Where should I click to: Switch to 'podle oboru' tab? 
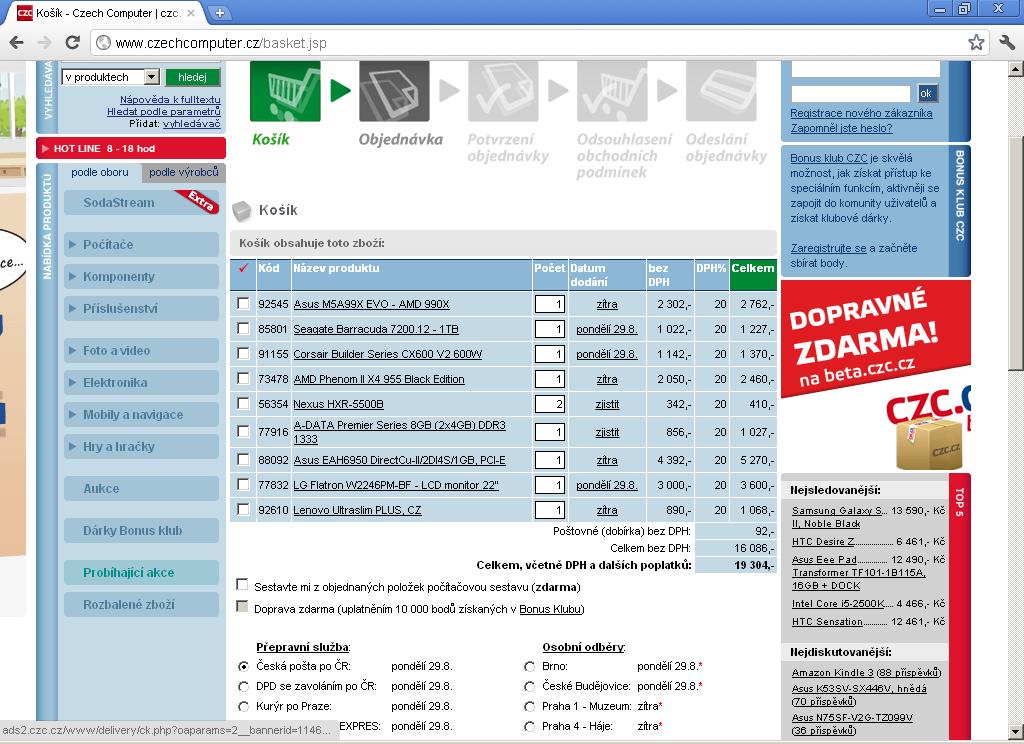point(100,172)
